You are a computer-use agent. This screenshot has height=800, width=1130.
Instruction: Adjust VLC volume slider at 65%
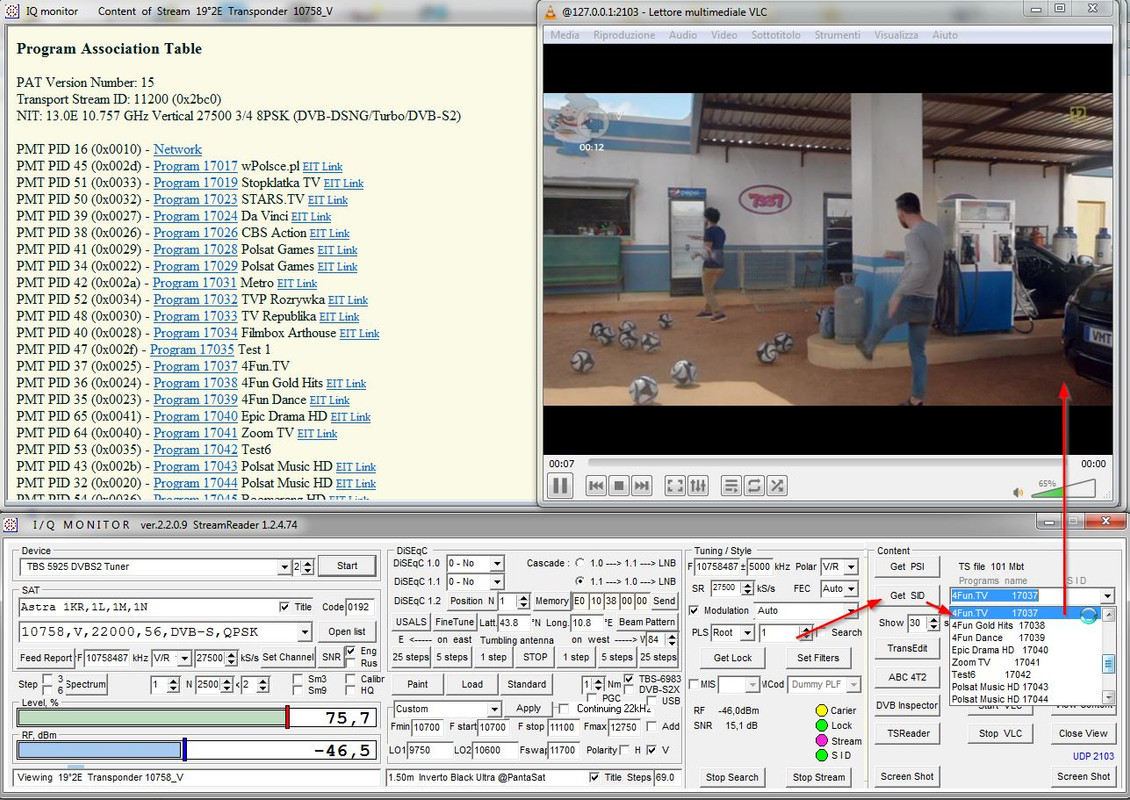point(1063,489)
